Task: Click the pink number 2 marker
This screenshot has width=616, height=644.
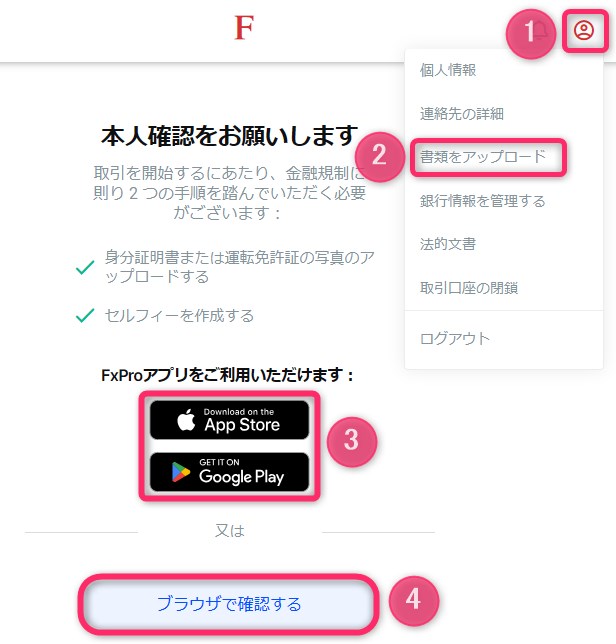Action: pyautogui.click(x=379, y=156)
